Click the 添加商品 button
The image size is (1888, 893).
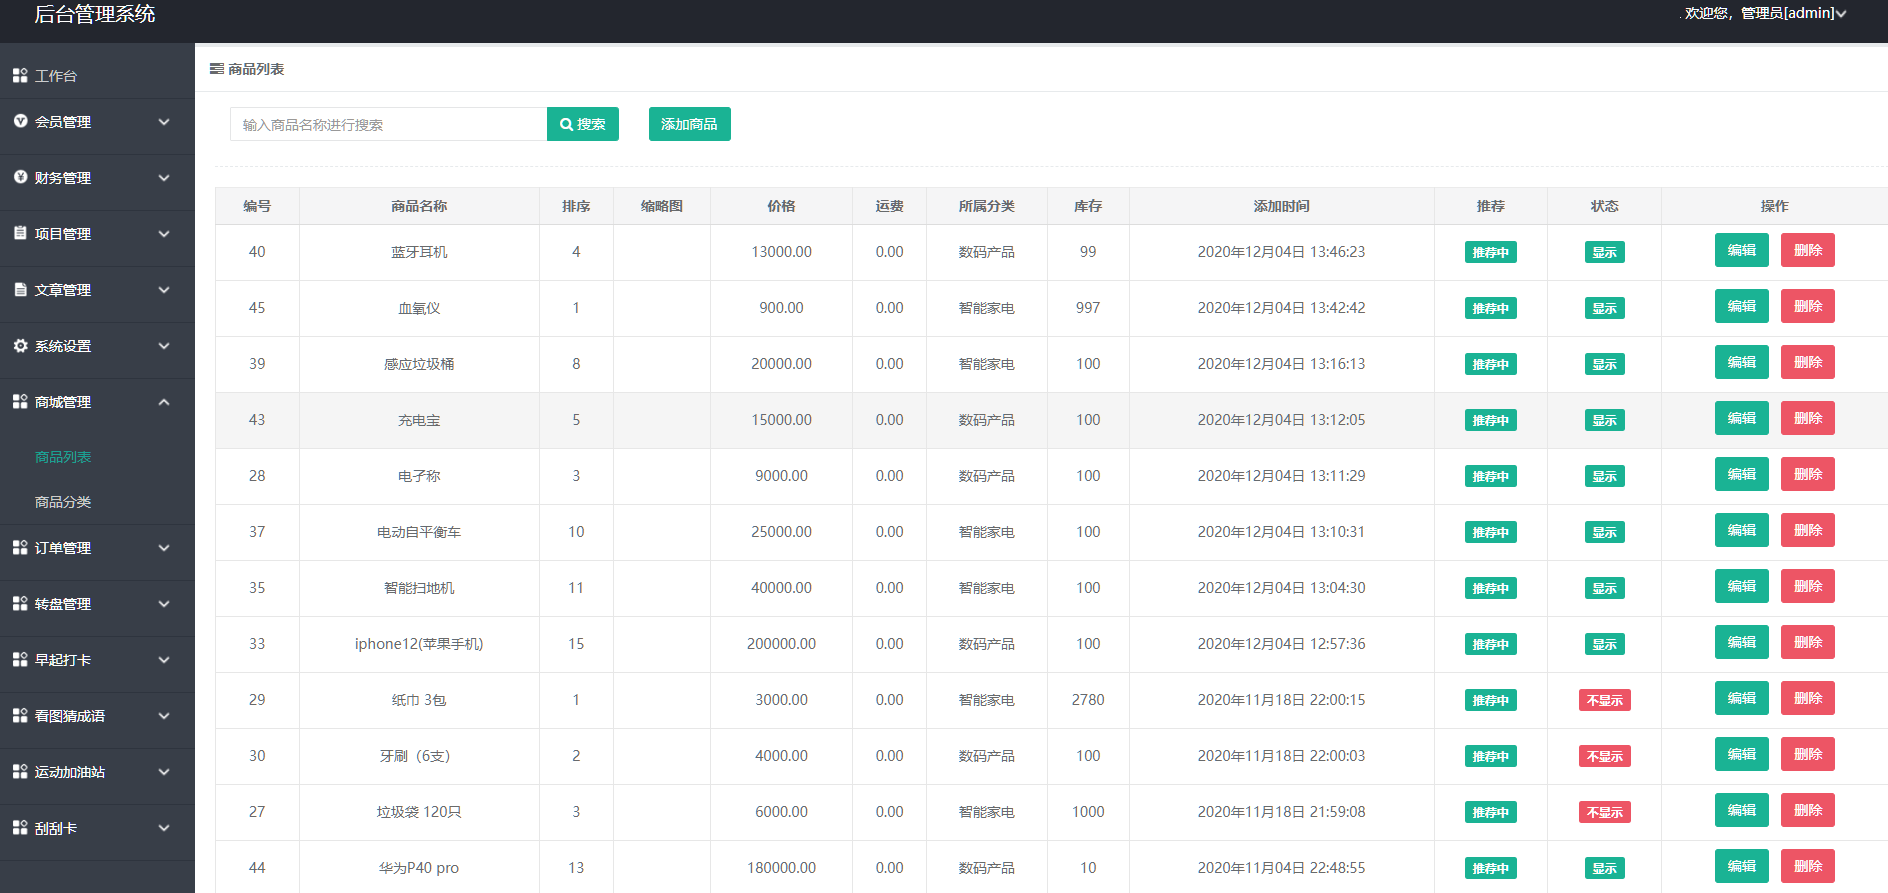pyautogui.click(x=689, y=124)
